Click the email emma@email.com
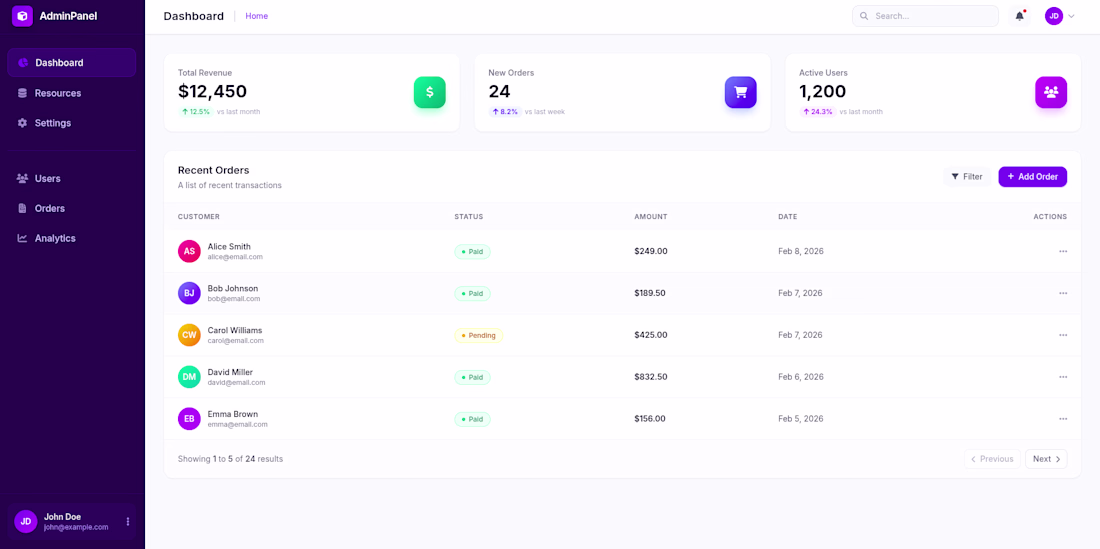 [x=237, y=425]
